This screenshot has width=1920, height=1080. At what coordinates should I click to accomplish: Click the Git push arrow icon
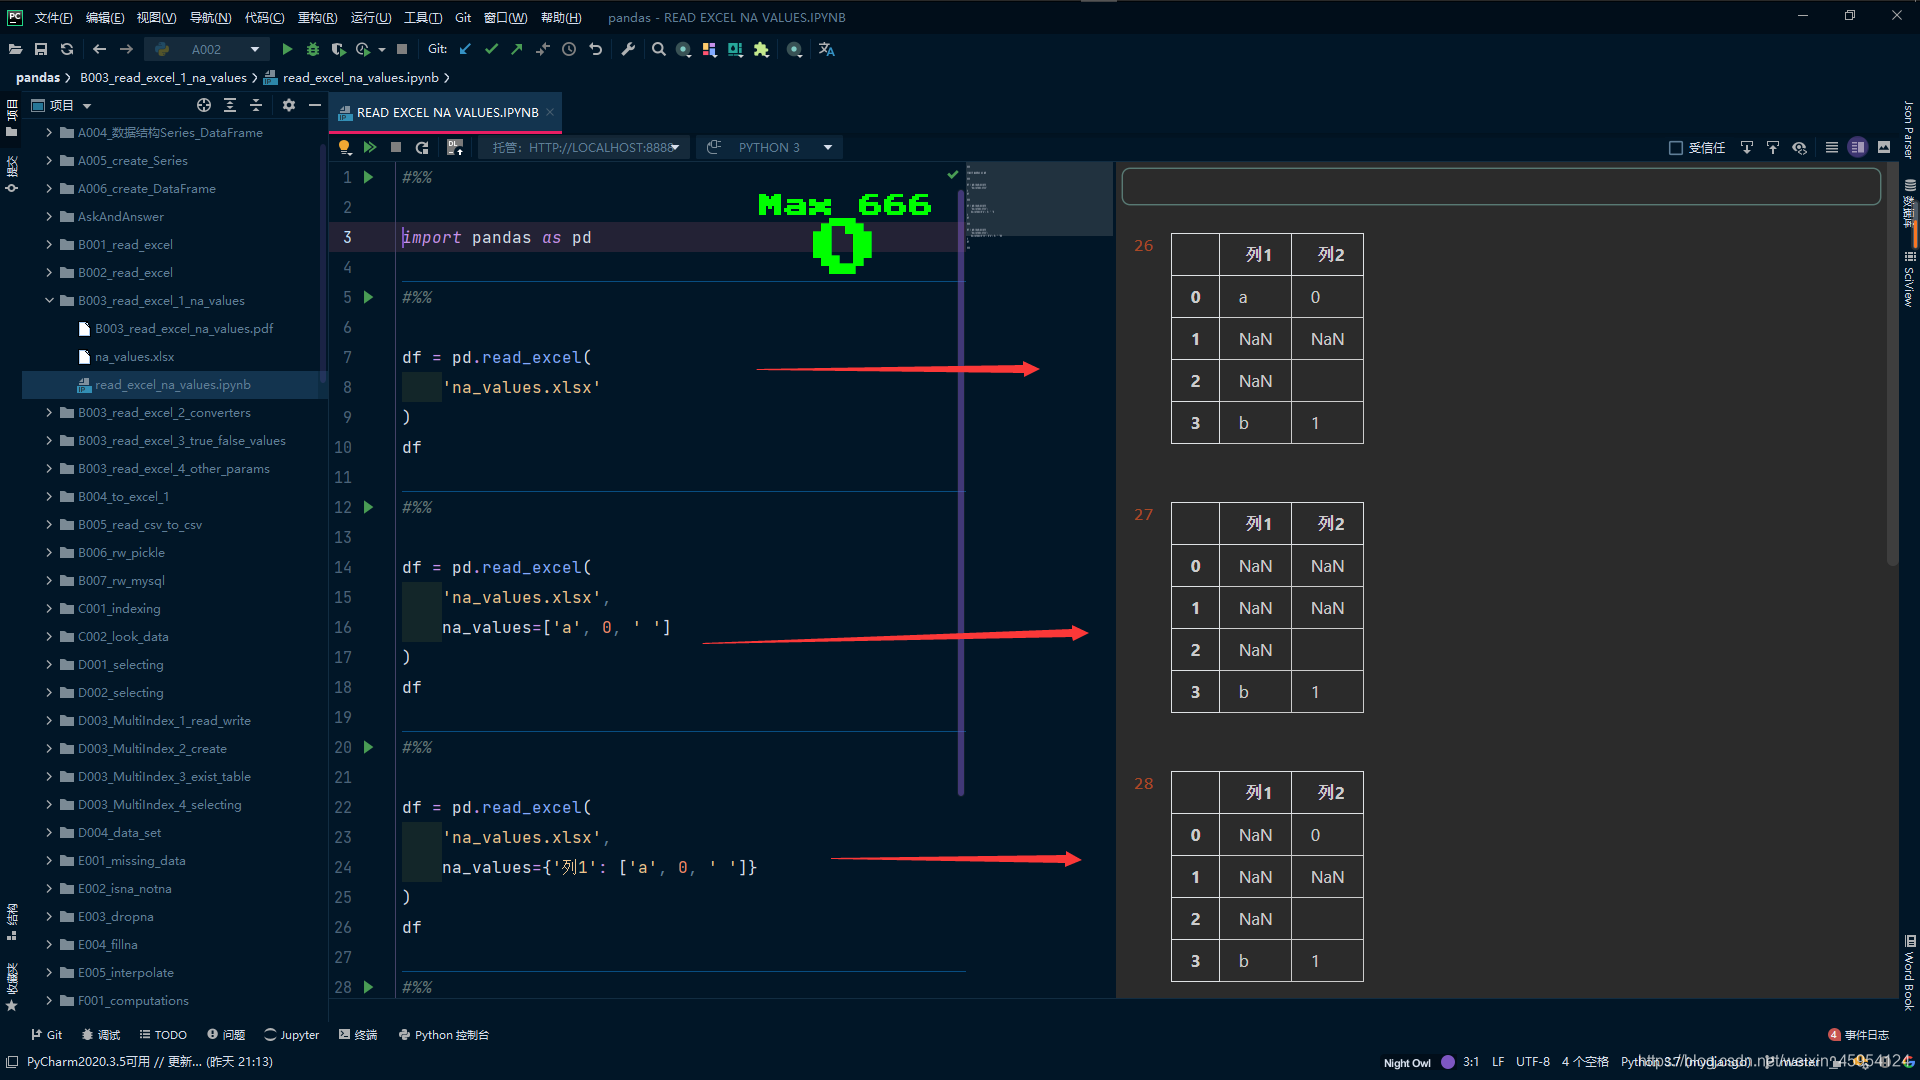[x=517, y=49]
